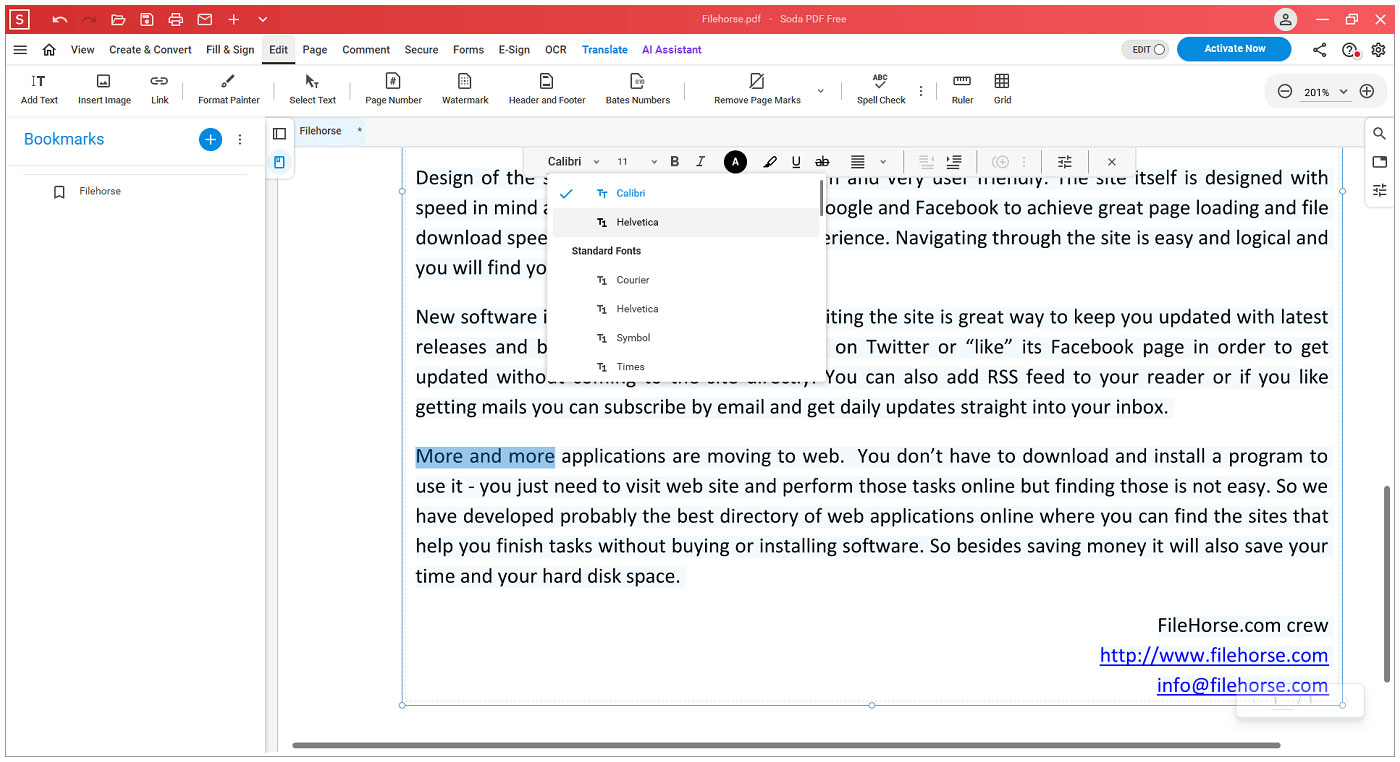Expand the text alignment dropdown arrow
The image size is (1400, 762).
click(x=883, y=162)
